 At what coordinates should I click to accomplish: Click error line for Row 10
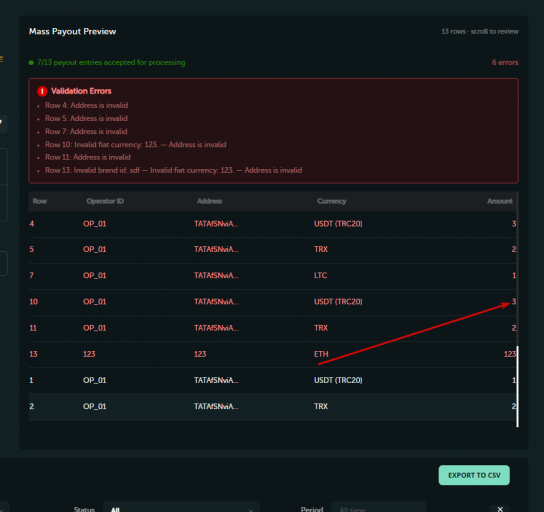coord(136,145)
